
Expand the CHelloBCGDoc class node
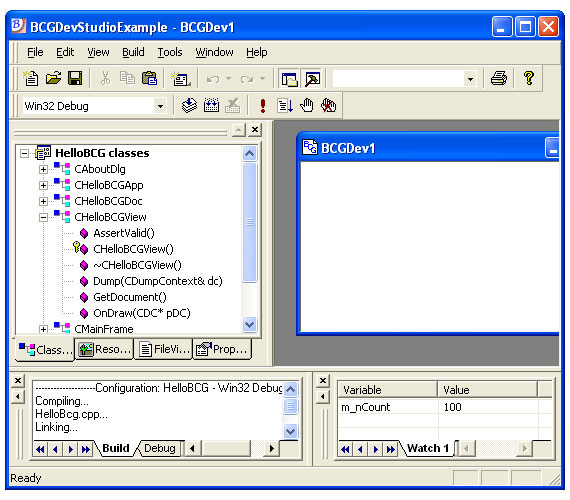pos(43,201)
